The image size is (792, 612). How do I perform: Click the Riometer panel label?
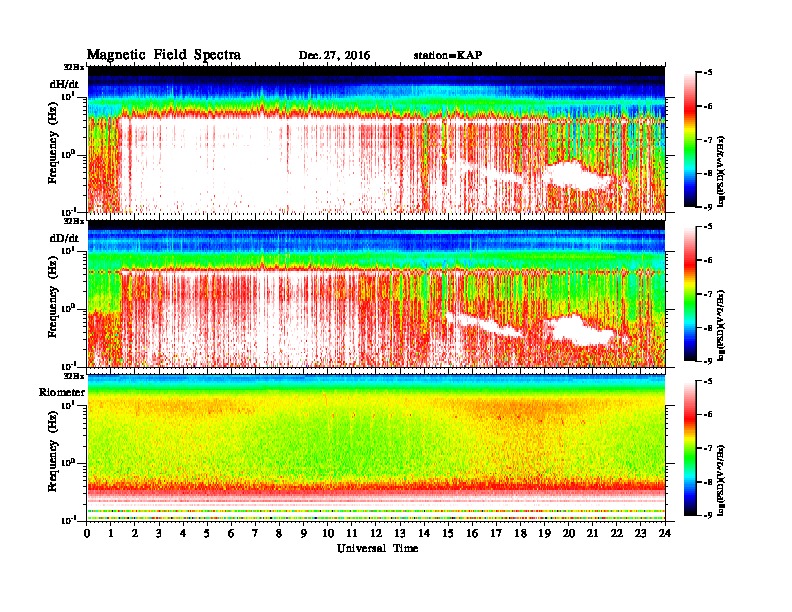pos(62,392)
